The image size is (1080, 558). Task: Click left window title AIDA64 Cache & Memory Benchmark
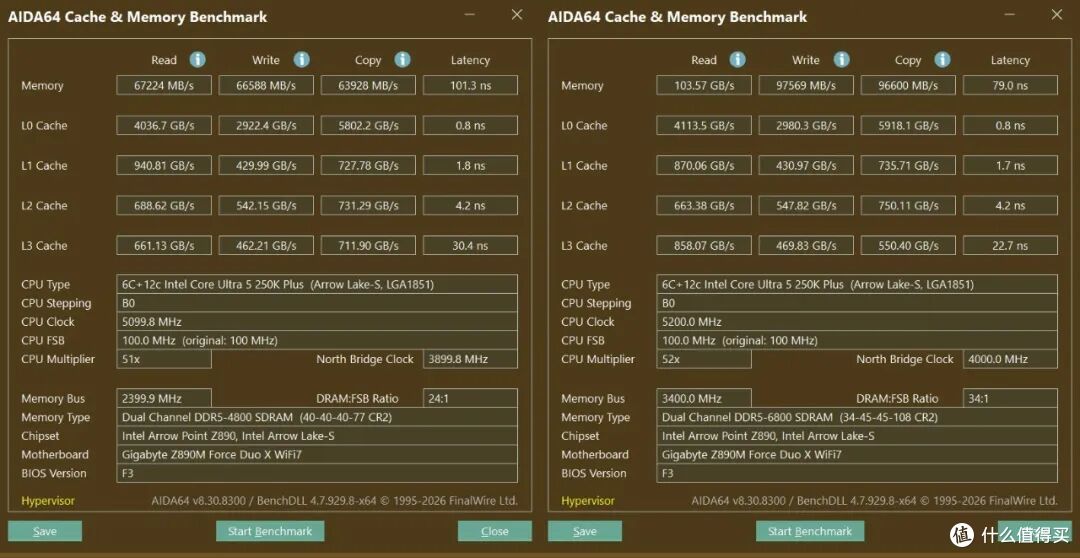(x=138, y=17)
